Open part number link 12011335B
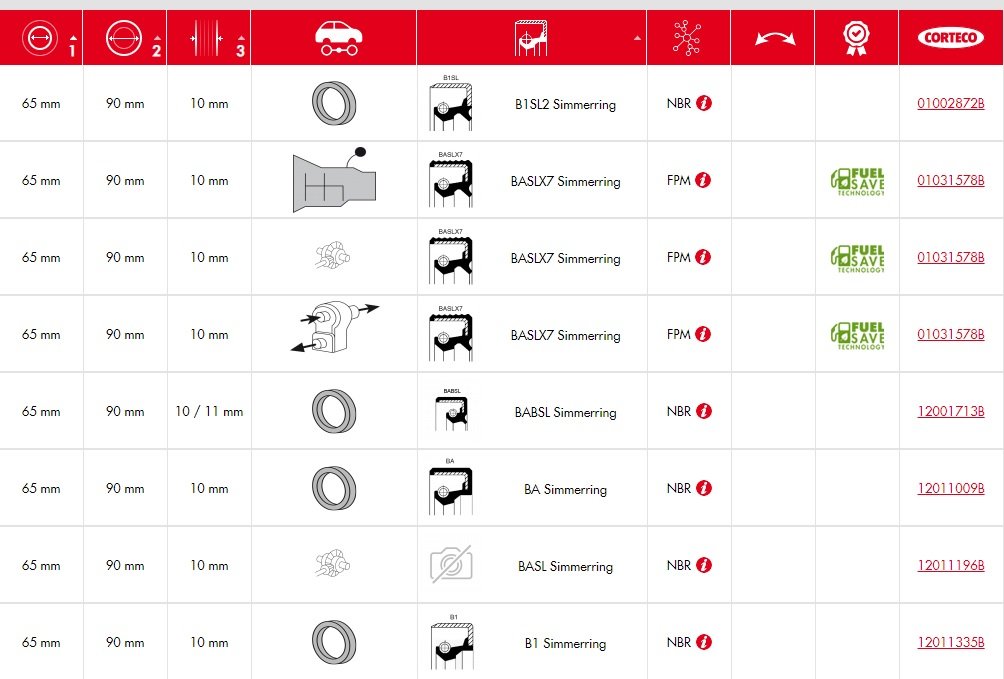 point(950,642)
